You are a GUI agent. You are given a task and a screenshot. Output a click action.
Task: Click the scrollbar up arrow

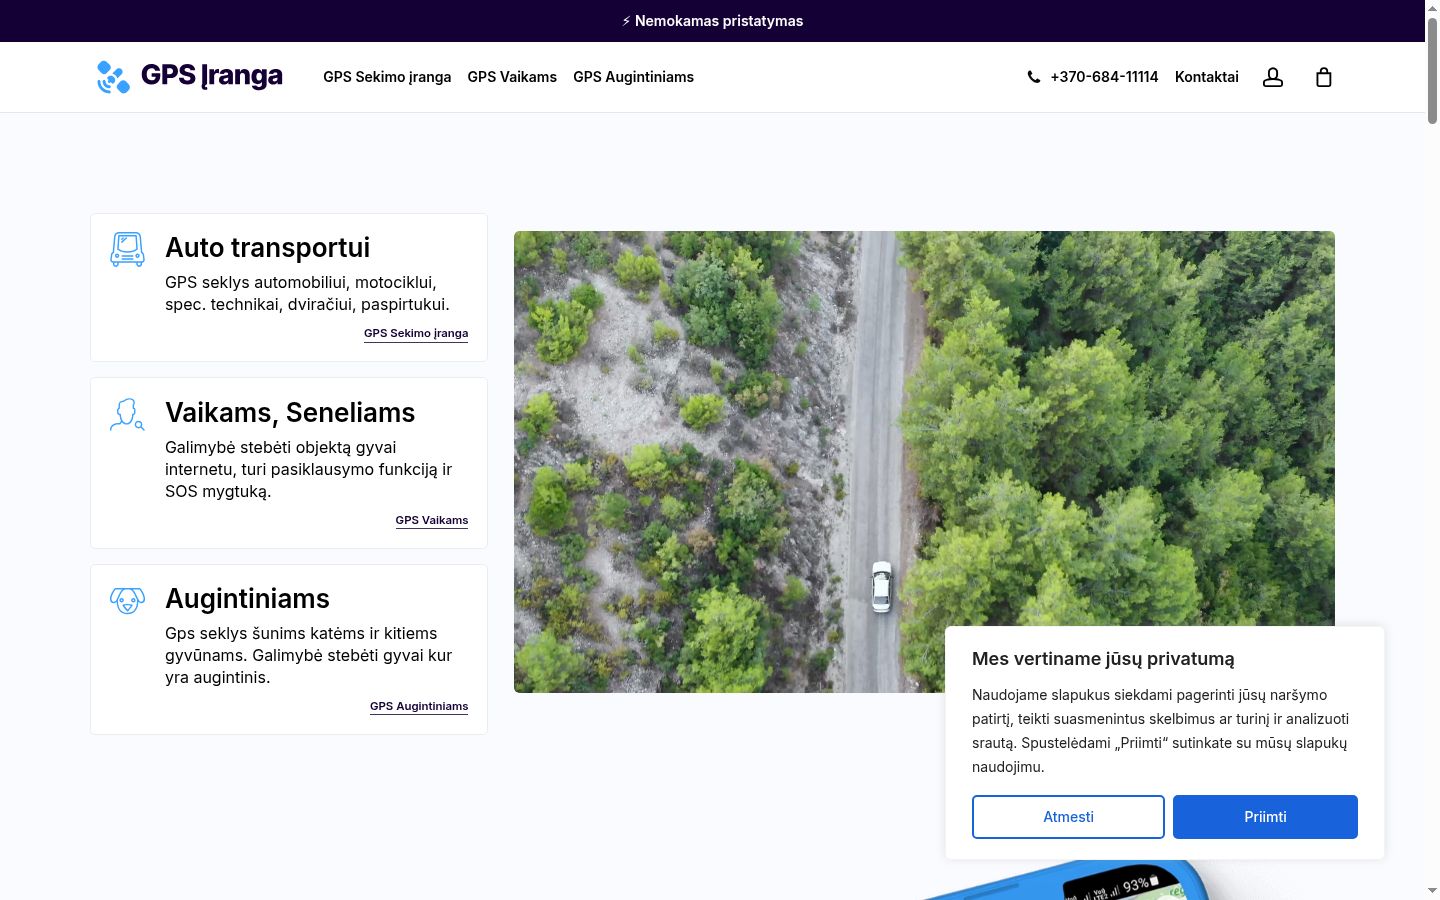pyautogui.click(x=1432, y=8)
